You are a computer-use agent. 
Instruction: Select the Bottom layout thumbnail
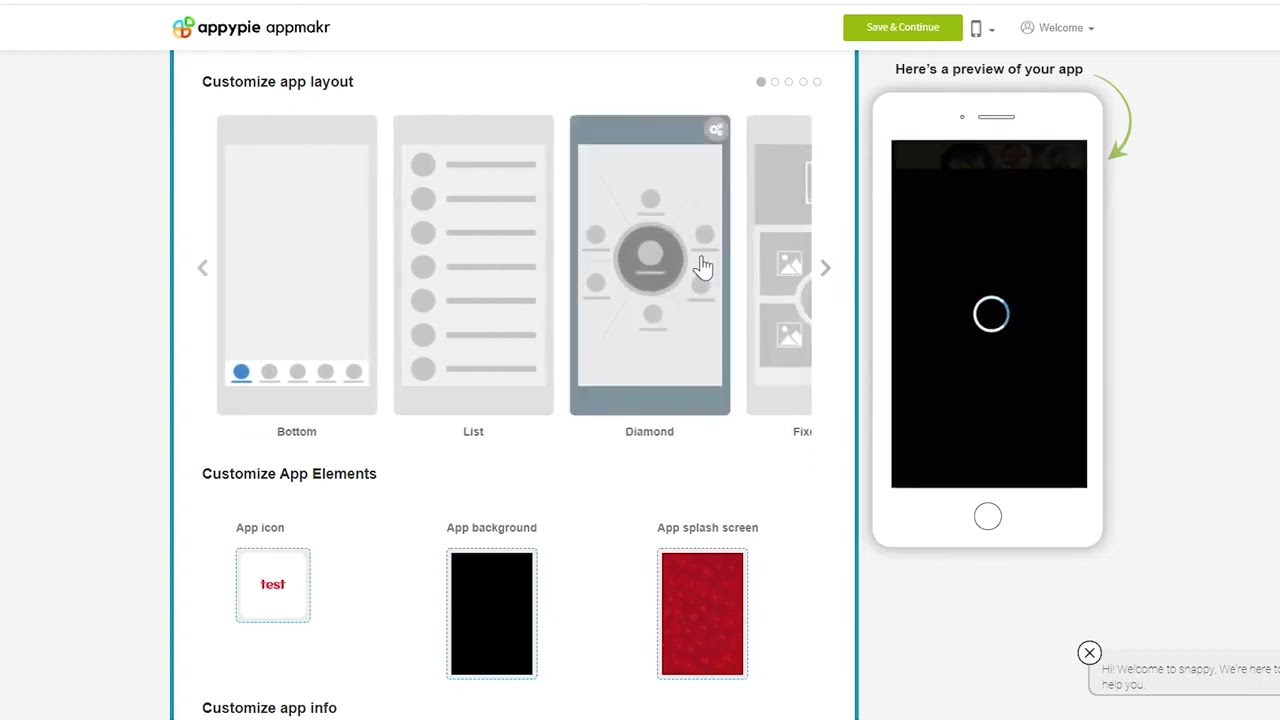pyautogui.click(x=297, y=265)
